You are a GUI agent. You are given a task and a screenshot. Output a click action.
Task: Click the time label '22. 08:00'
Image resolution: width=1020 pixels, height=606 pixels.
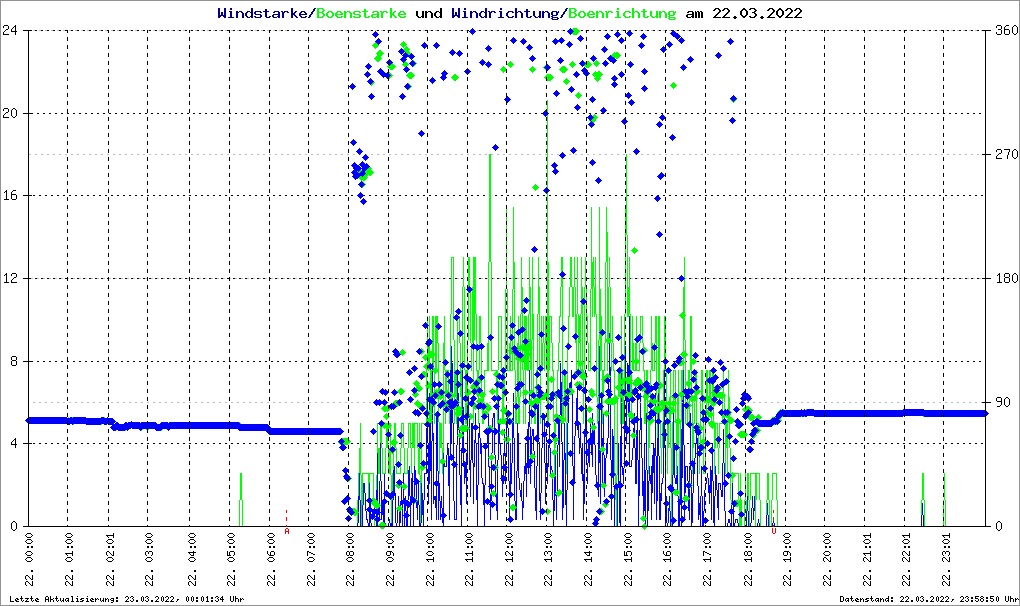tap(350, 560)
